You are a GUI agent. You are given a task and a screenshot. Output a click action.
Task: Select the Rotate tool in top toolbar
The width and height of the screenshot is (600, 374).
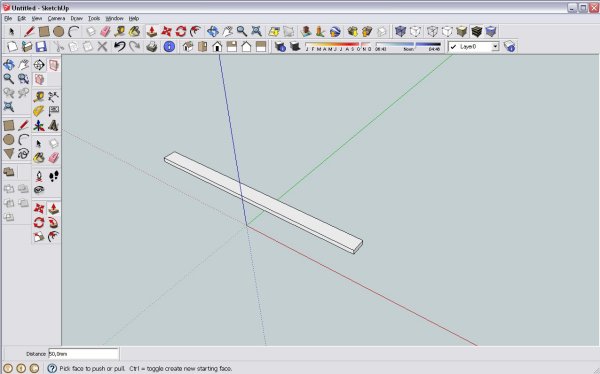pyautogui.click(x=181, y=31)
